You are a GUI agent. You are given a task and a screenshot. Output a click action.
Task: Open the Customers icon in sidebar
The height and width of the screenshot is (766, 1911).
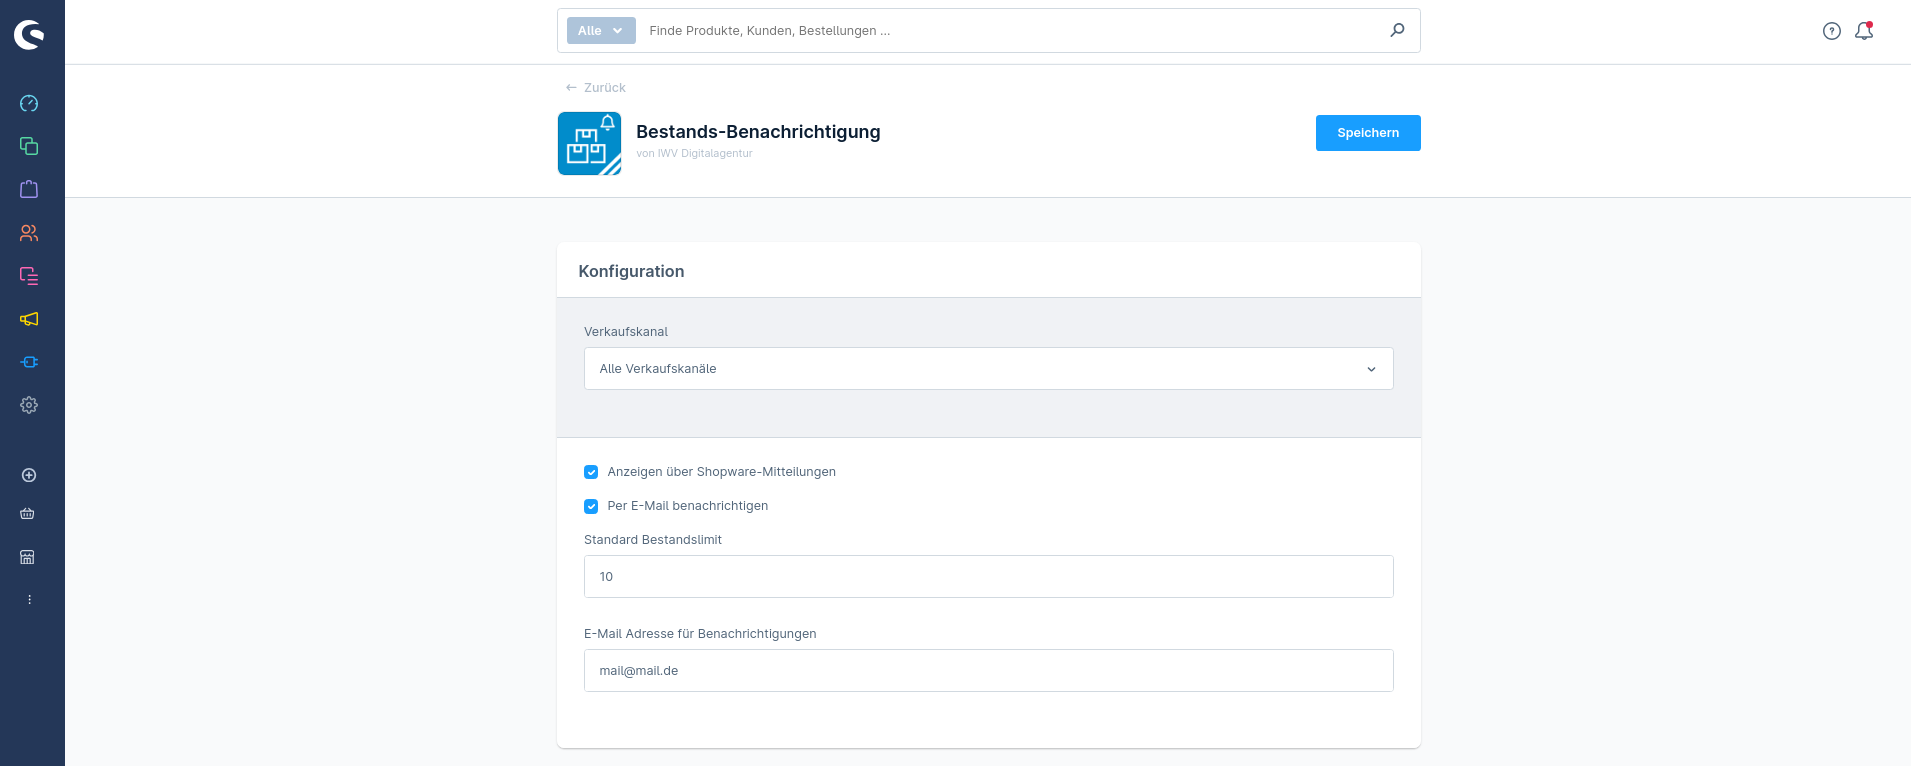click(29, 233)
